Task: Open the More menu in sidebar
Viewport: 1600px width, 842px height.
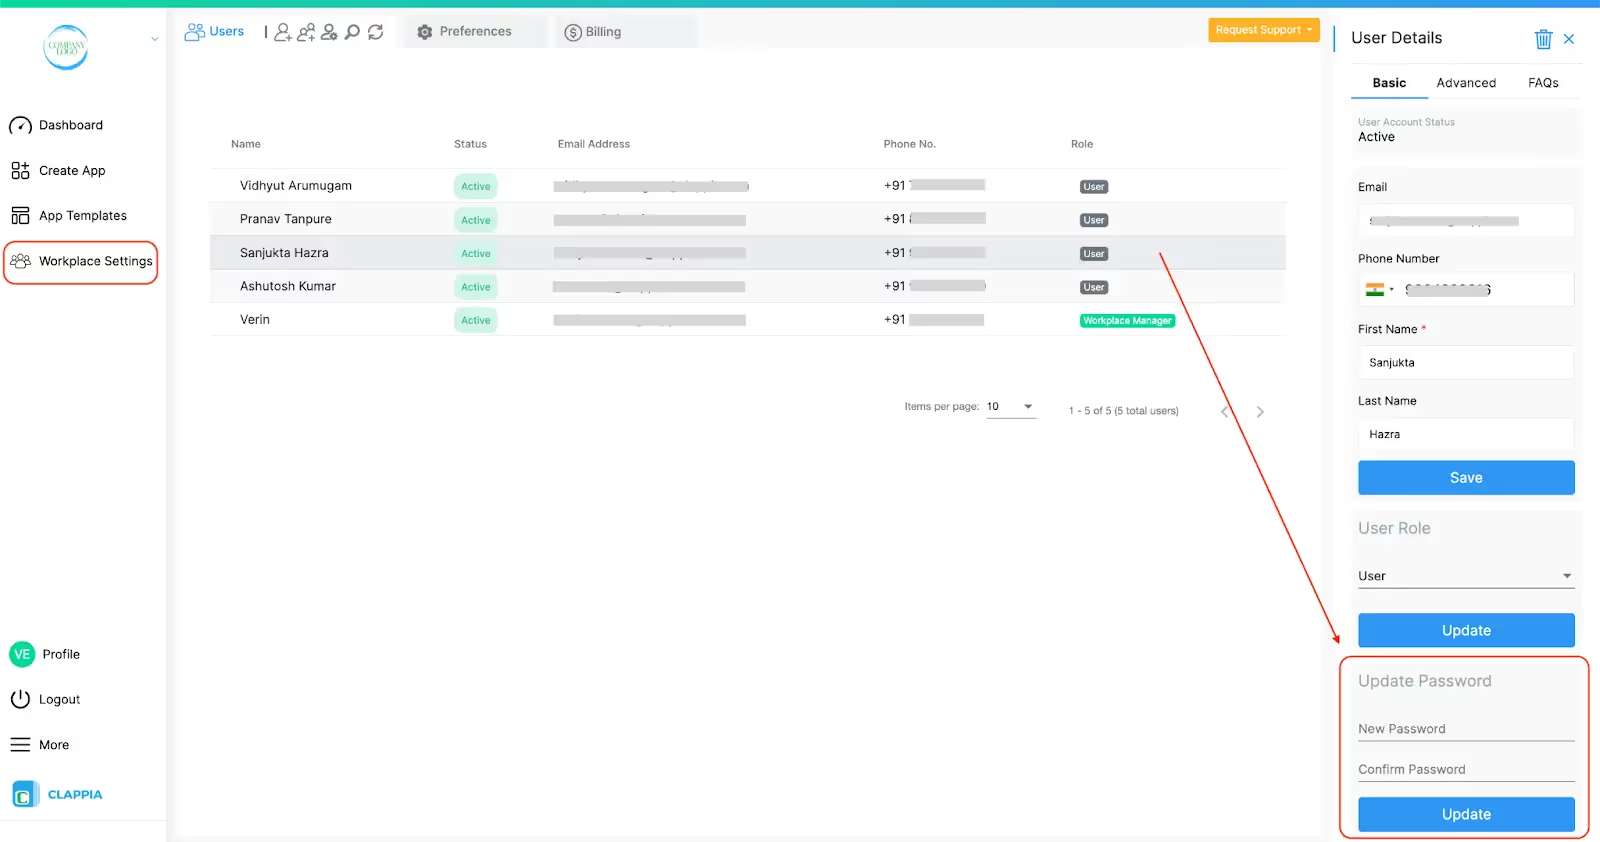Action: click(x=40, y=745)
